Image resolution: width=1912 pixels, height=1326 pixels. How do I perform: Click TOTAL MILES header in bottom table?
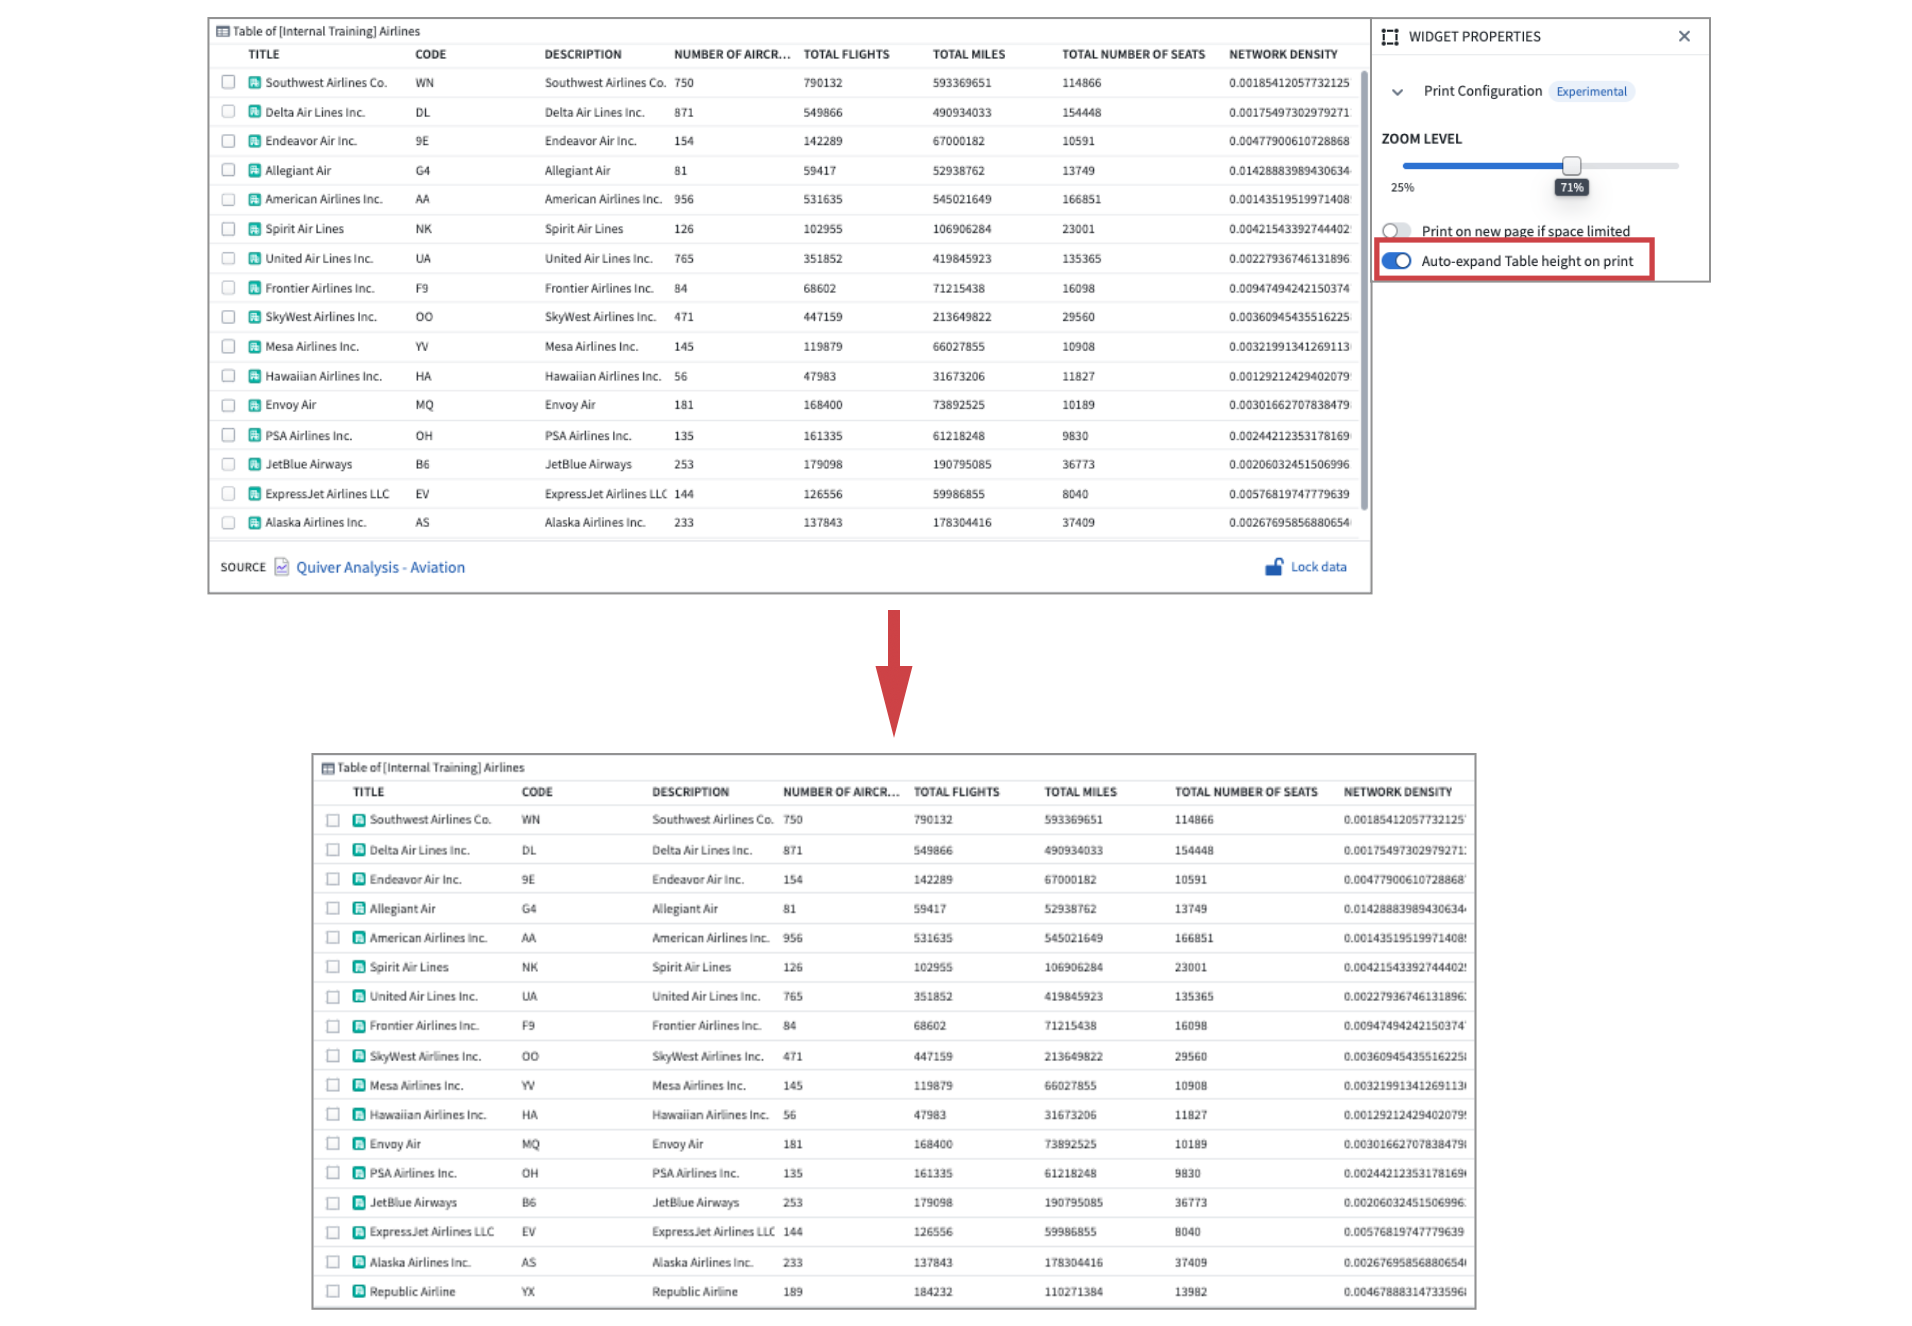1081,791
